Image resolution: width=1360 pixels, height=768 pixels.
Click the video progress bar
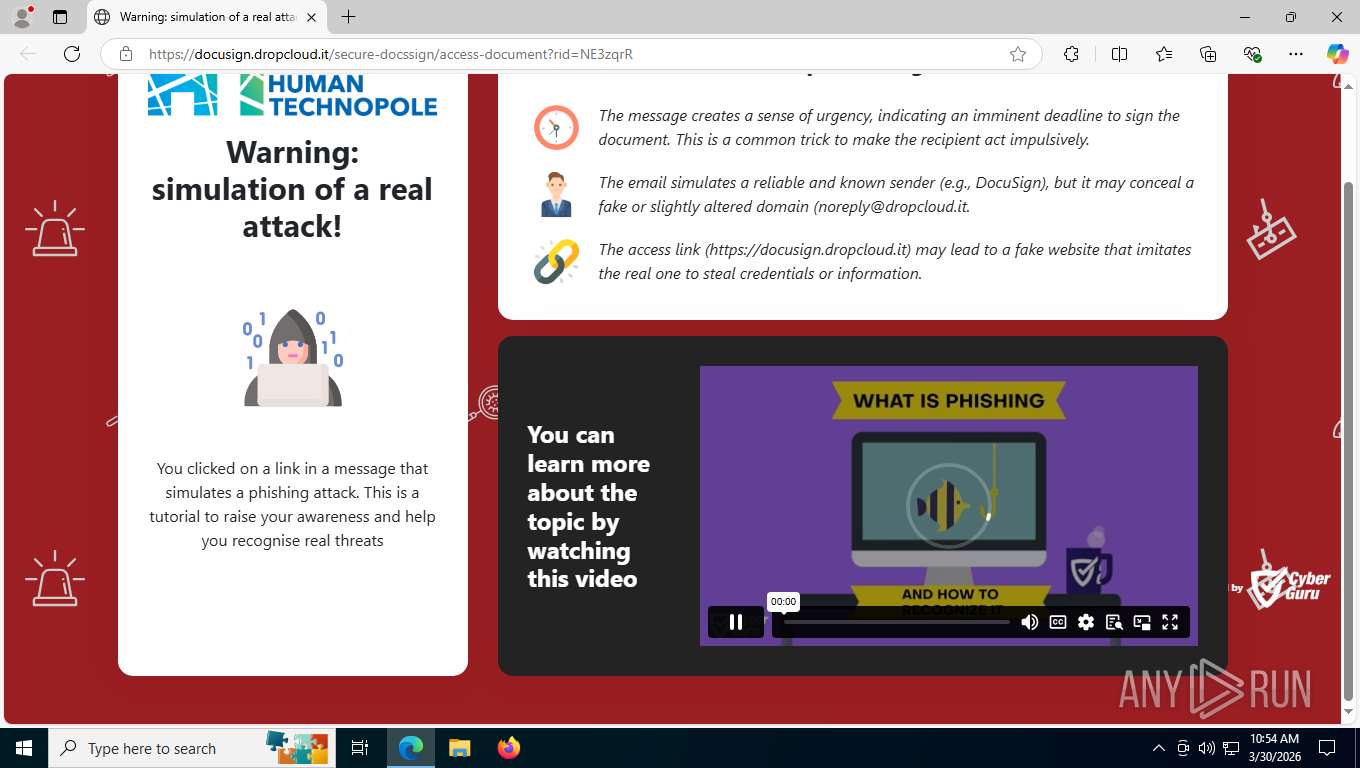point(897,622)
